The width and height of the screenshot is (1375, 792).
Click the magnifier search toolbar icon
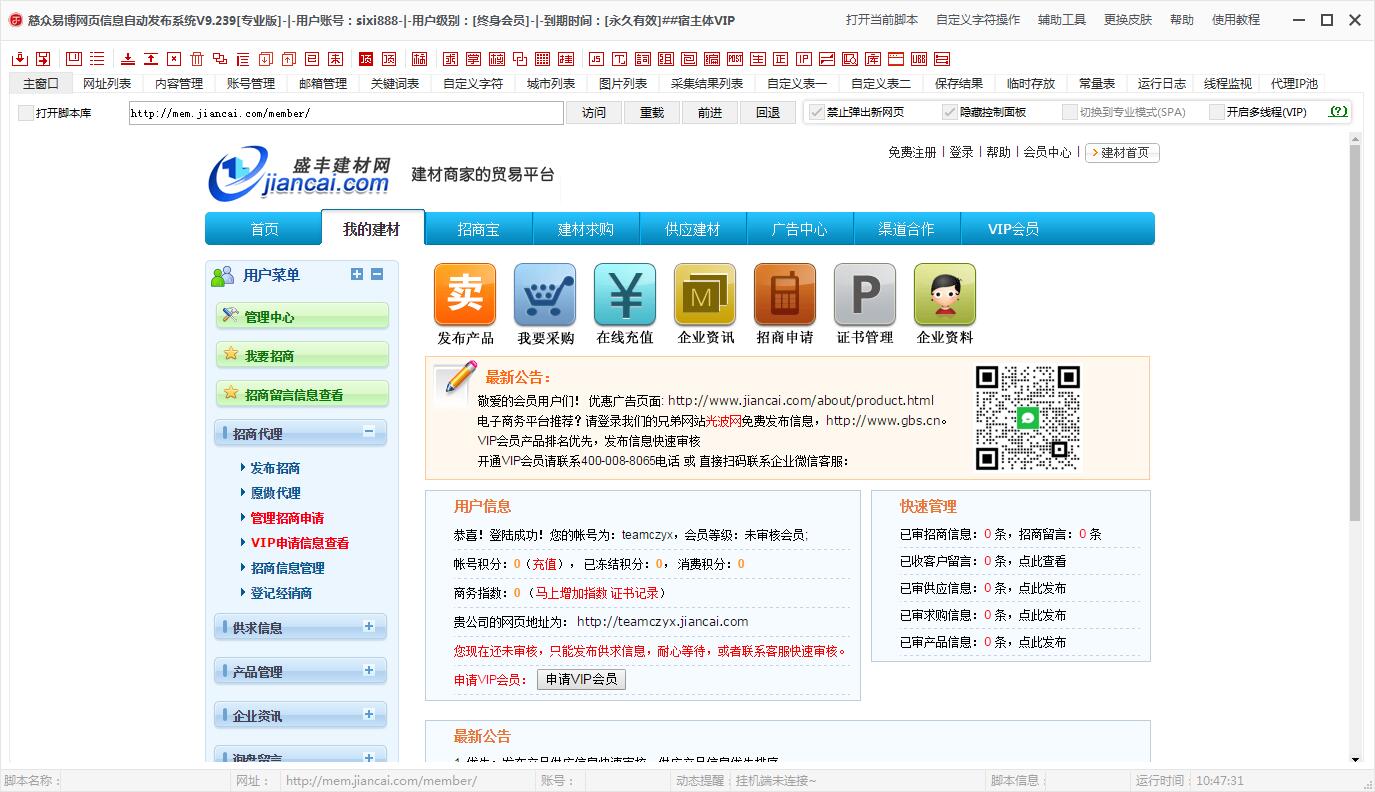pyautogui.click(x=850, y=59)
